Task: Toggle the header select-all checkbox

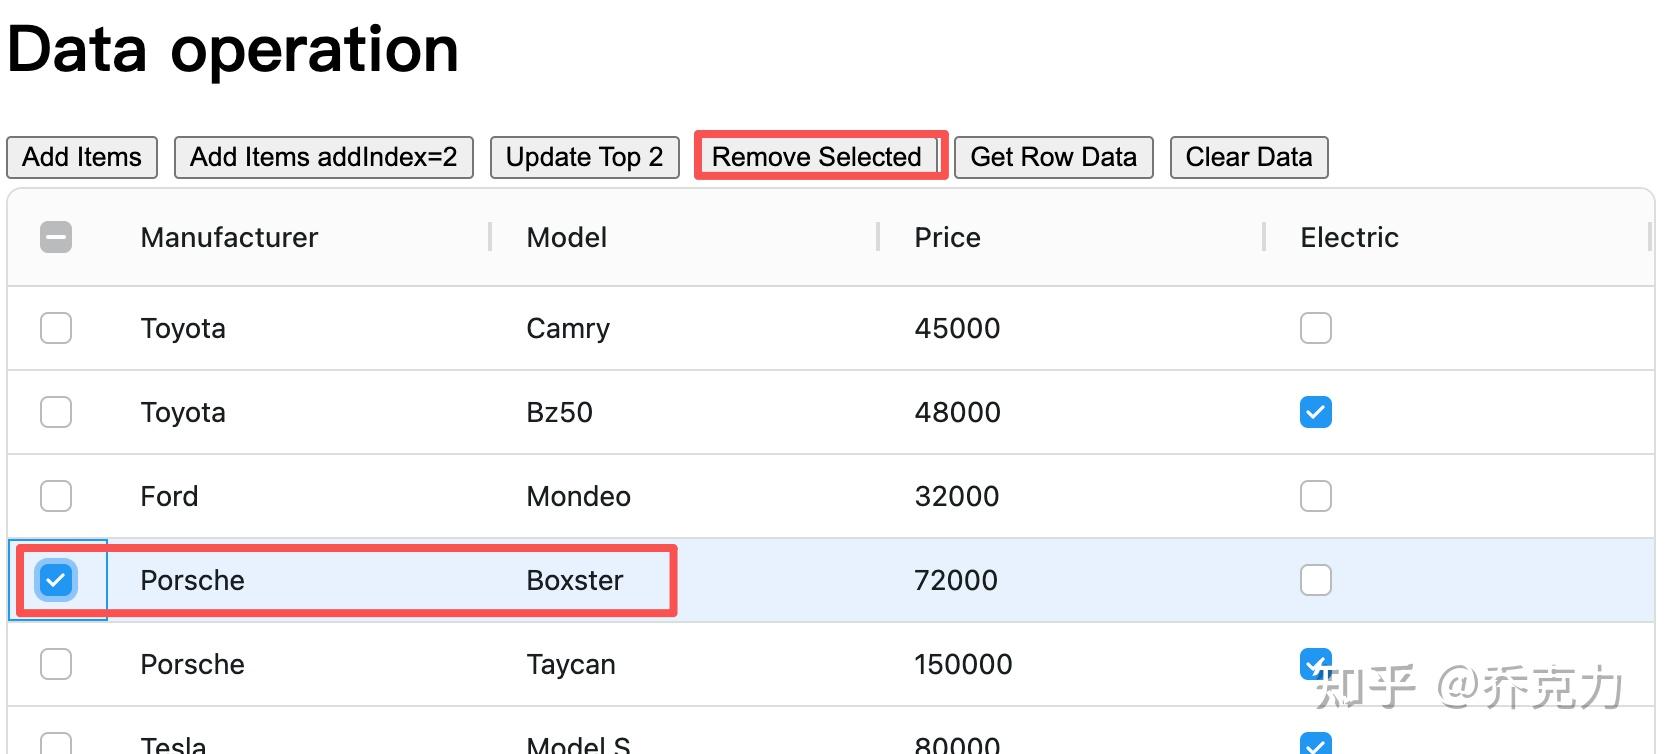Action: pos(56,237)
